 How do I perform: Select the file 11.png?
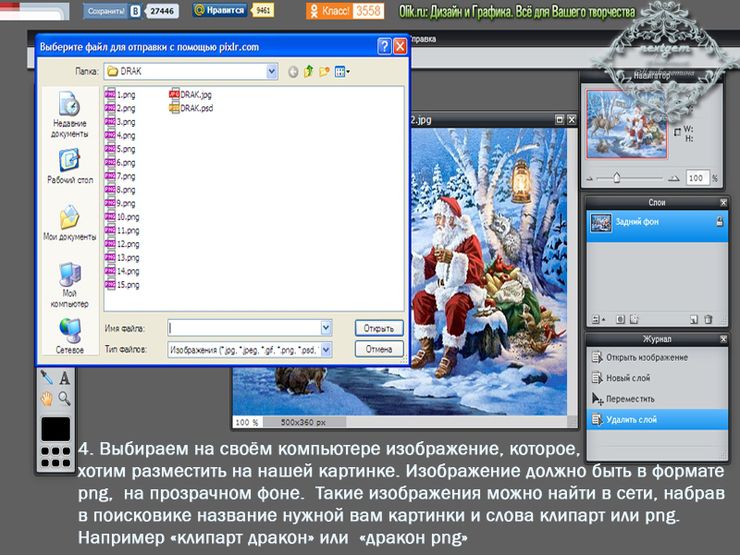[122, 230]
